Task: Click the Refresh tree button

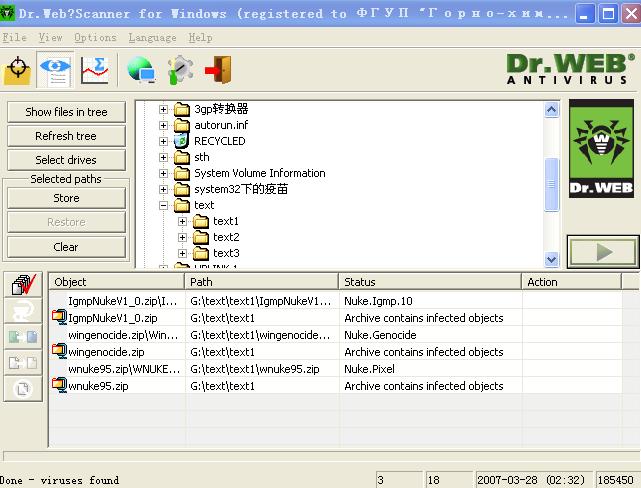Action: pos(66,136)
